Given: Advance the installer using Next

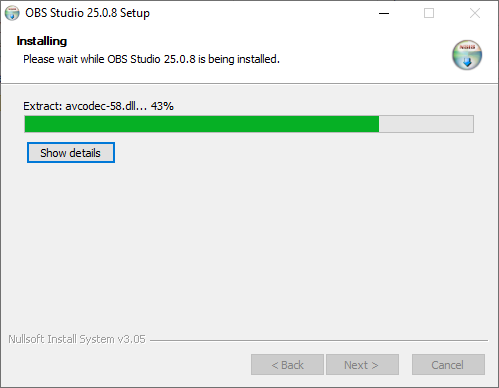Looking at the screenshot, I should pos(362,365).
